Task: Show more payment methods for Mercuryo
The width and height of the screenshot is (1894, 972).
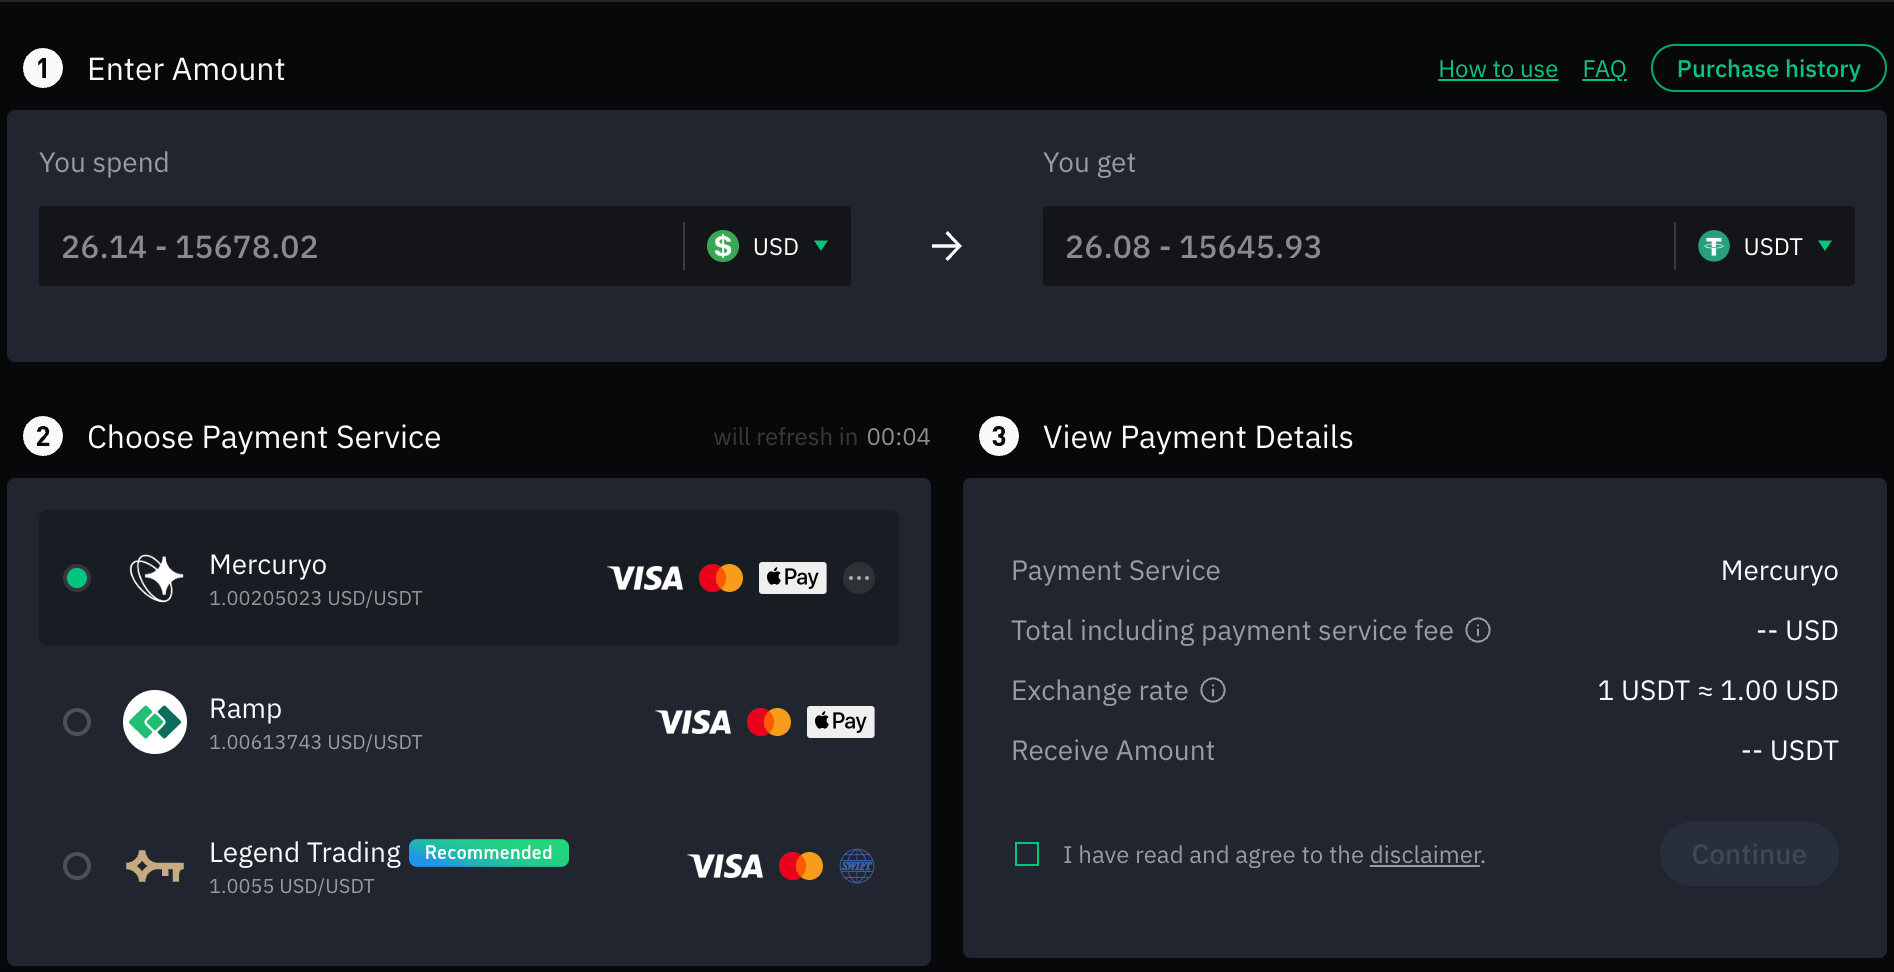Action: click(859, 578)
